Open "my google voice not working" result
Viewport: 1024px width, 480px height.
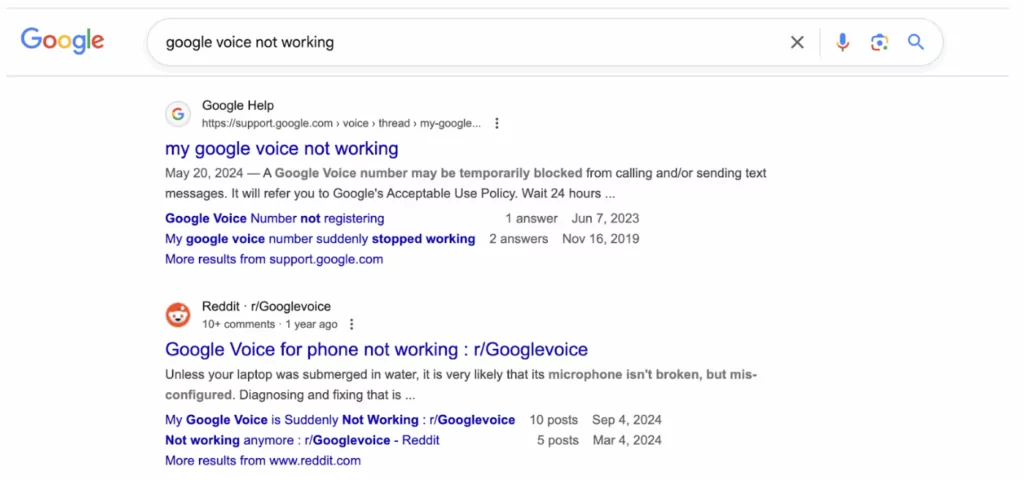pos(282,149)
